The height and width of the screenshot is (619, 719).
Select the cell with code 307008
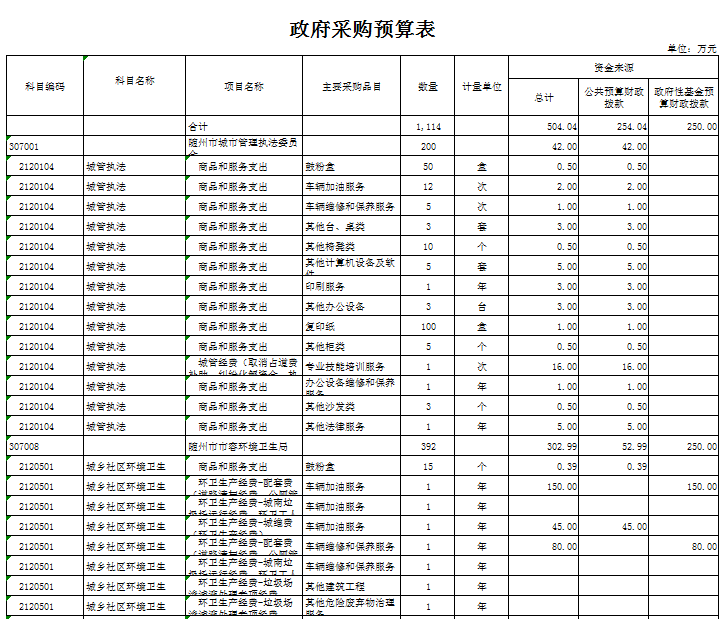click(45, 446)
